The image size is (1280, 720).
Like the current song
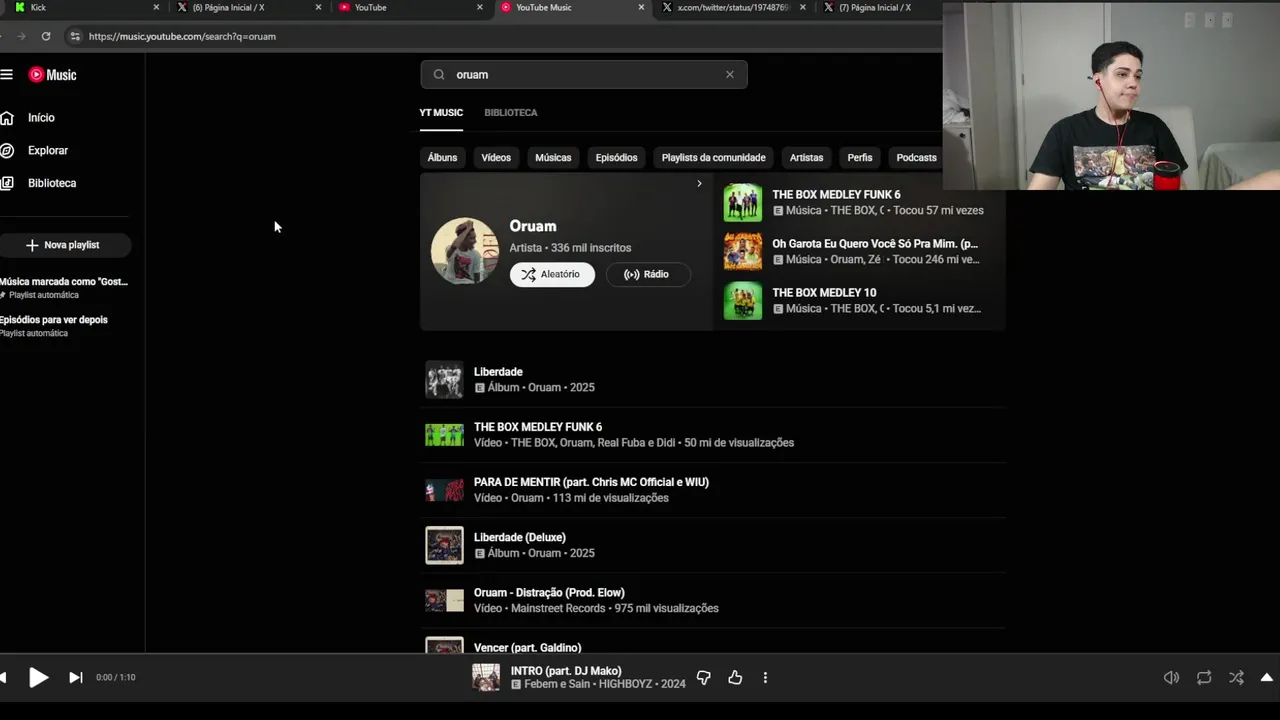pyautogui.click(x=735, y=678)
